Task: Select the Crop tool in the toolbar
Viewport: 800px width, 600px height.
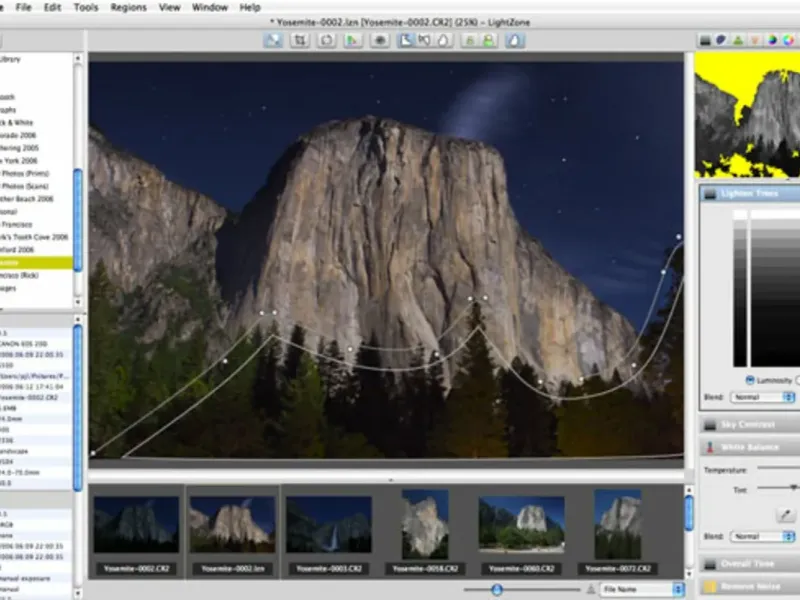Action: pyautogui.click(x=300, y=41)
